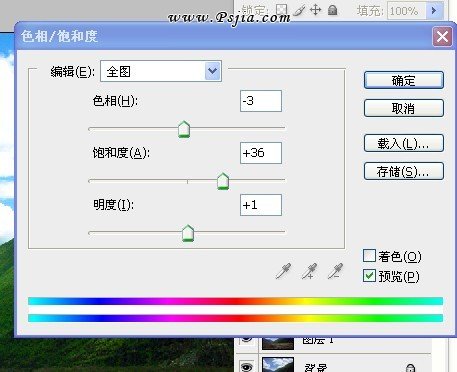Click lock transparent pixels icon in Layers panel
Image resolution: width=457 pixels, height=372 pixels.
pos(281,9)
